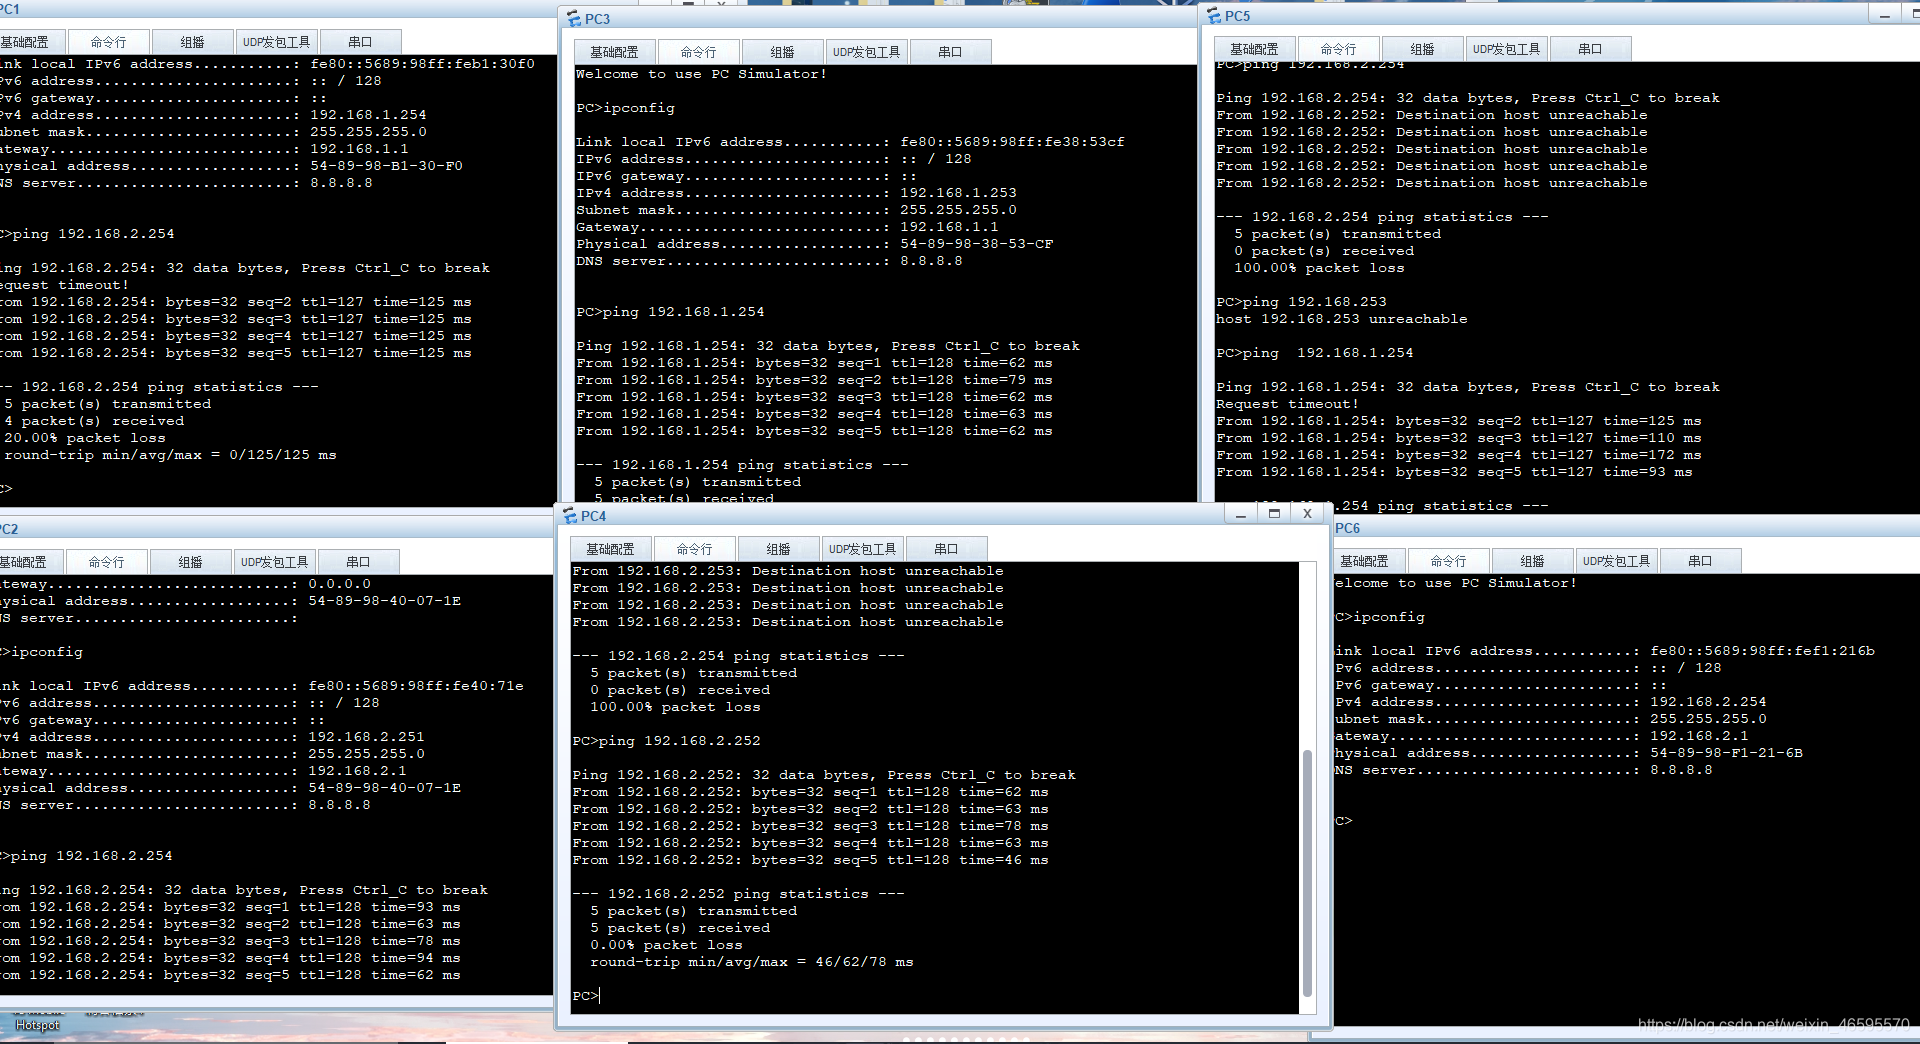Click 'PC>ping 192.168.253' line in PC5
Screen dimensions: 1920x1044
pyautogui.click(x=1301, y=302)
